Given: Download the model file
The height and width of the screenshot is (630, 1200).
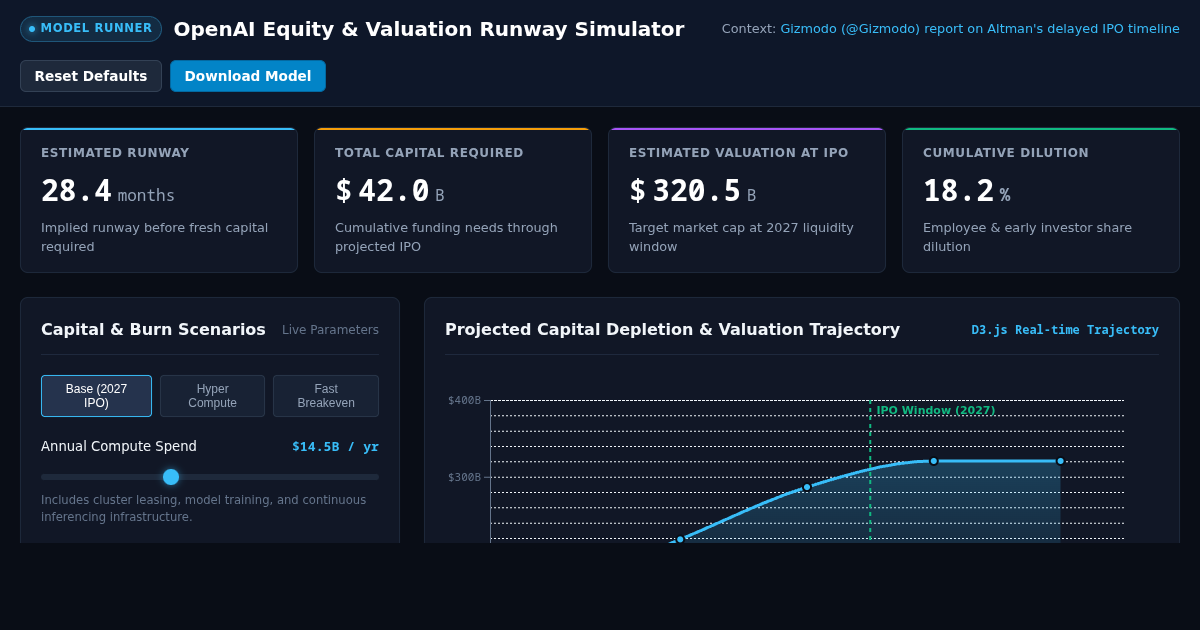Looking at the screenshot, I should 248,76.
